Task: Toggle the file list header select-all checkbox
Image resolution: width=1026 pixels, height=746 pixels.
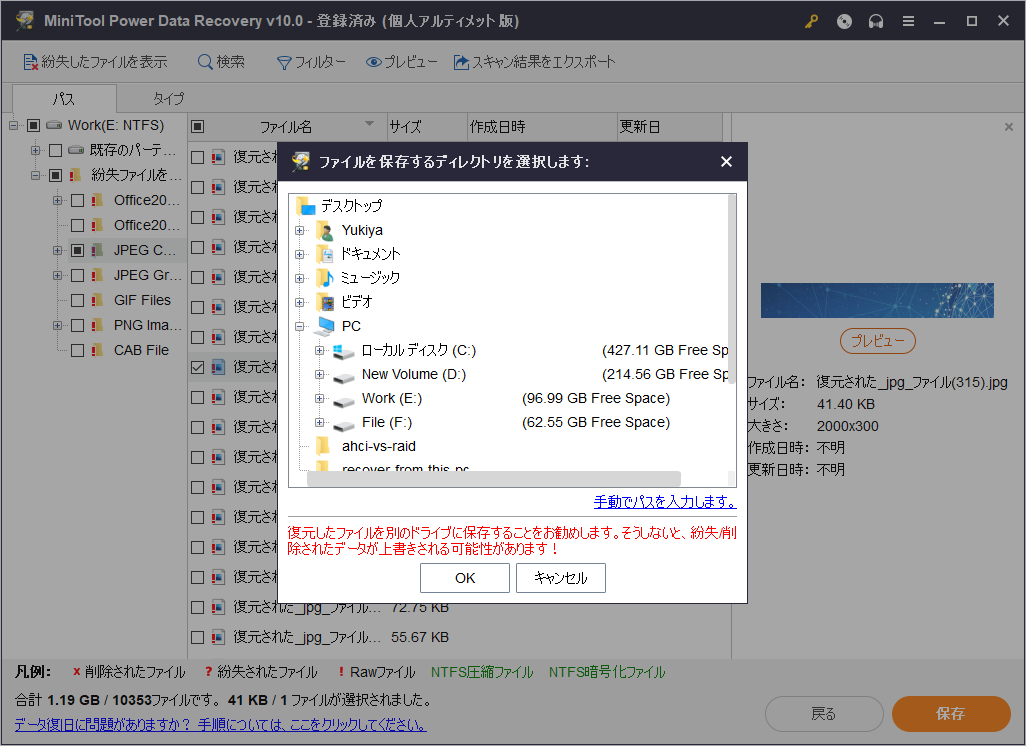Action: tap(198, 127)
